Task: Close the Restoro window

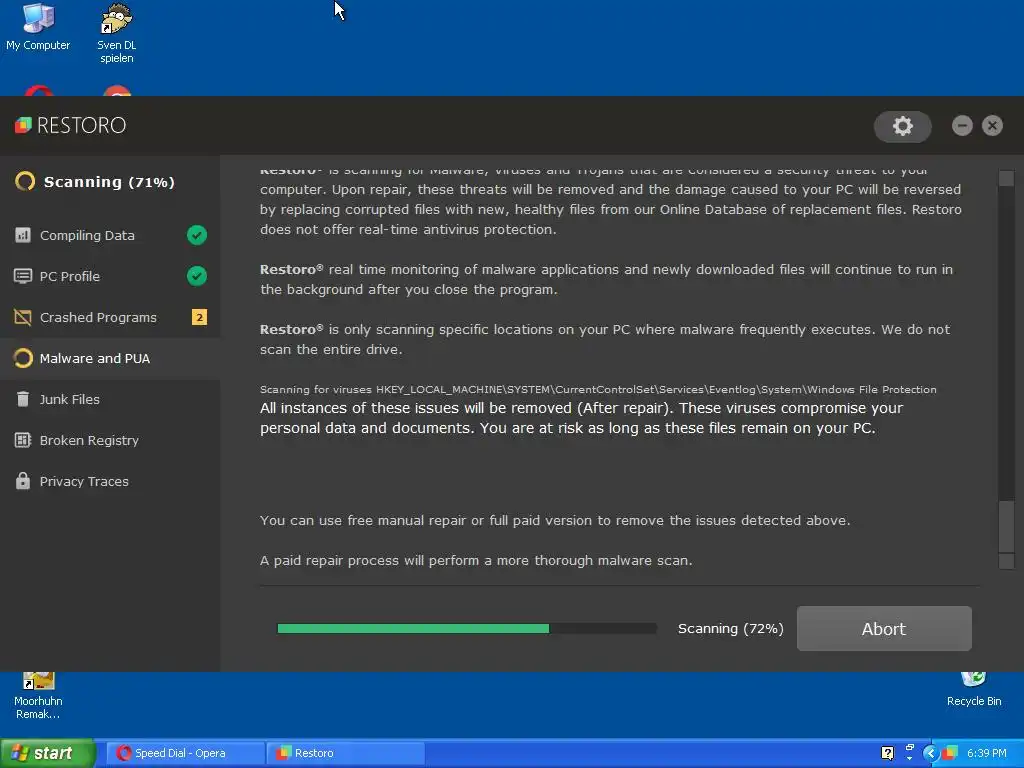Action: [992, 125]
